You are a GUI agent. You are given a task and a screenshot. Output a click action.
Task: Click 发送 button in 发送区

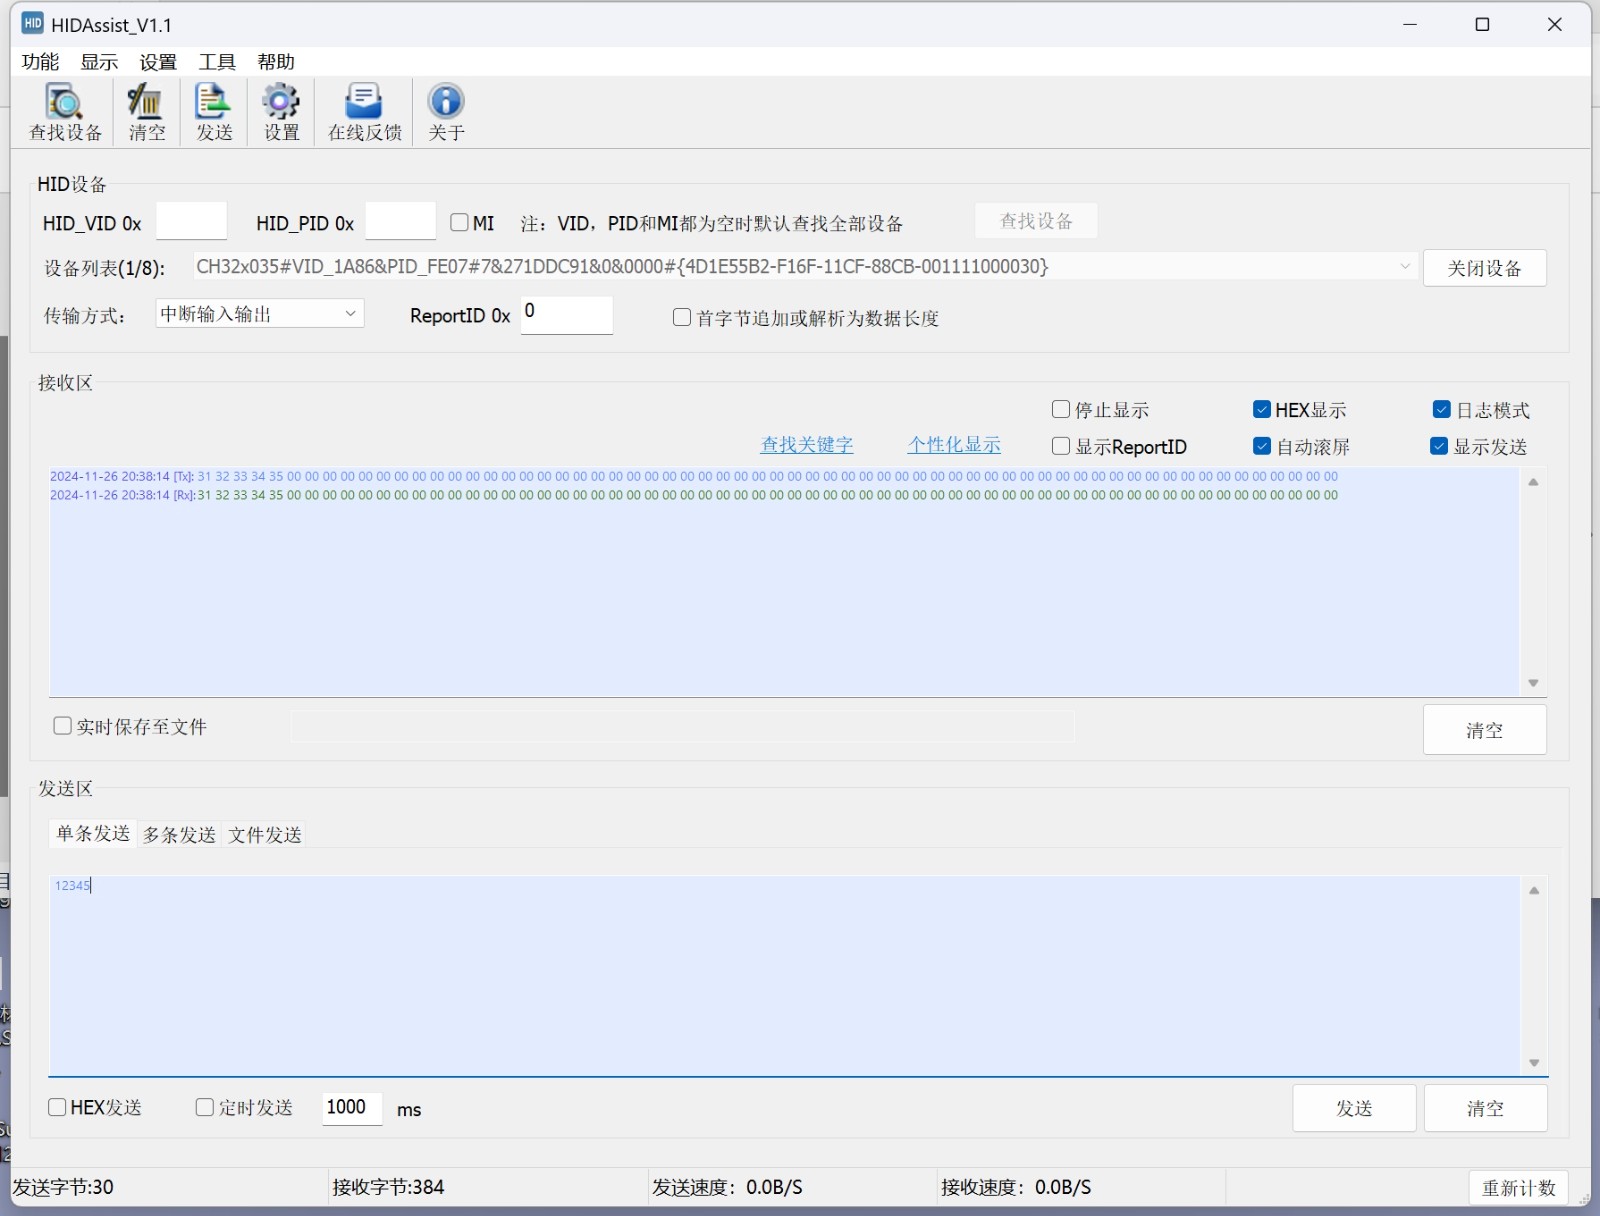click(1354, 1108)
